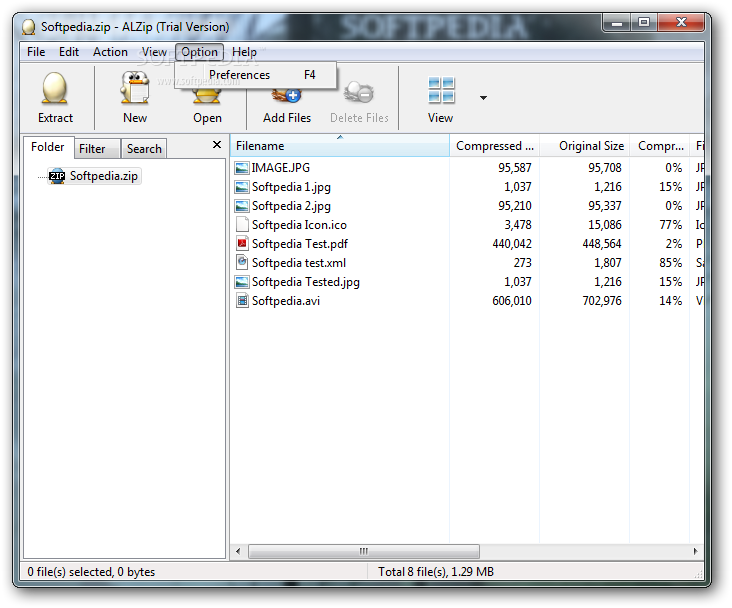Image resolution: width=732 pixels, height=608 pixels.
Task: Click the icon beside Softpedia 2.jpg
Action: (x=242, y=206)
